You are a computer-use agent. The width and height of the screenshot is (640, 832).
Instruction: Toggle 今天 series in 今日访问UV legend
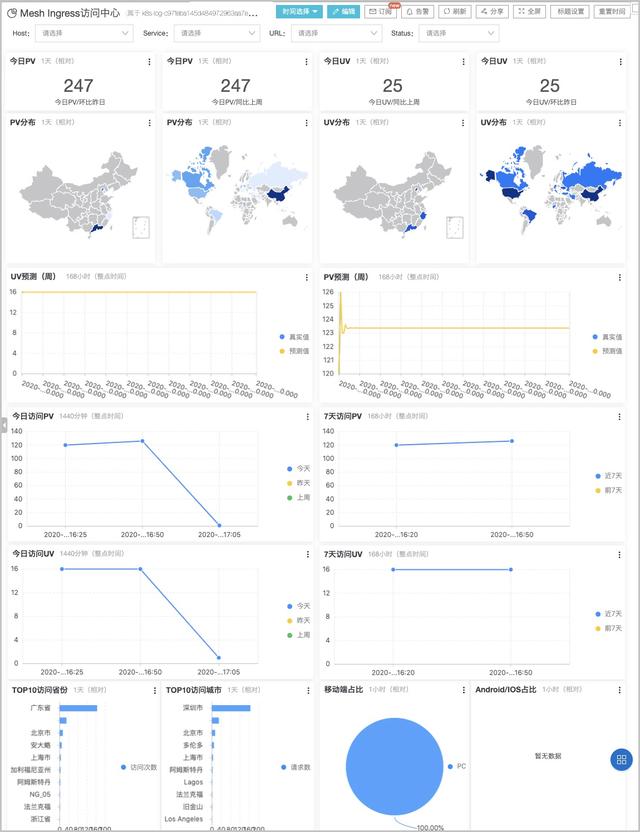298,606
